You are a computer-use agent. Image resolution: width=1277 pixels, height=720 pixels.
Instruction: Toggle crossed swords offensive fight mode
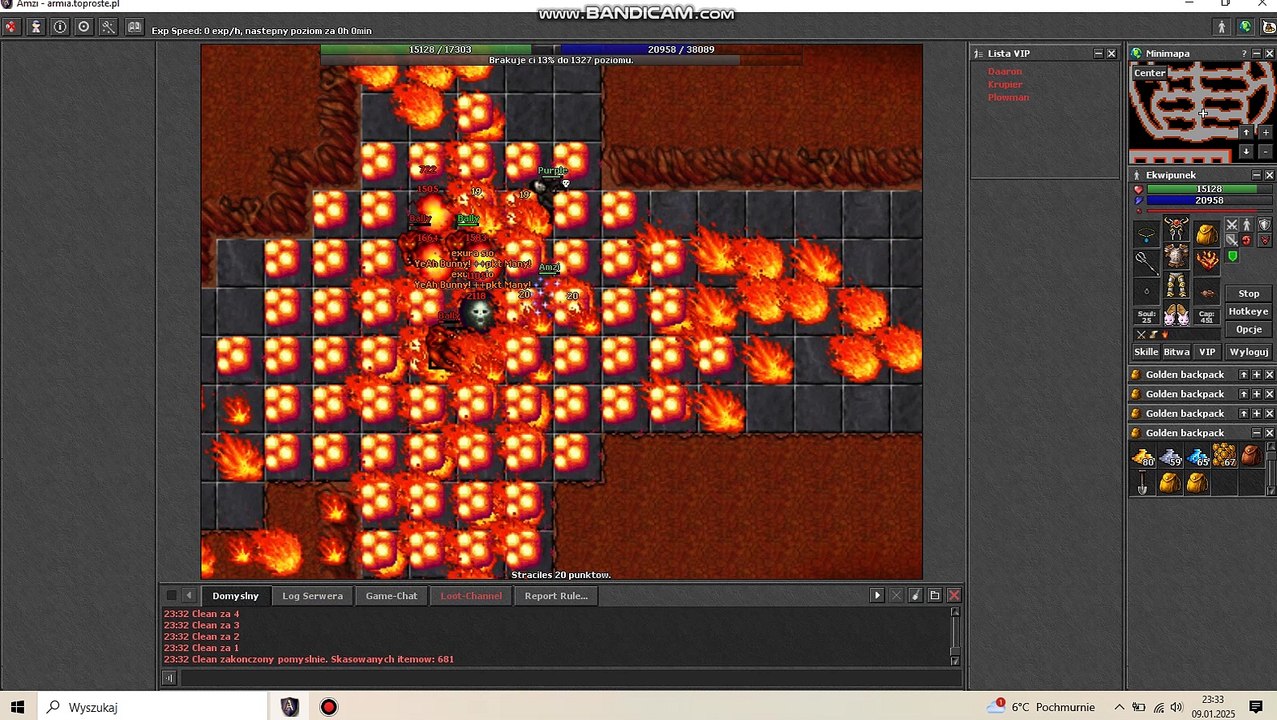coord(1232,225)
